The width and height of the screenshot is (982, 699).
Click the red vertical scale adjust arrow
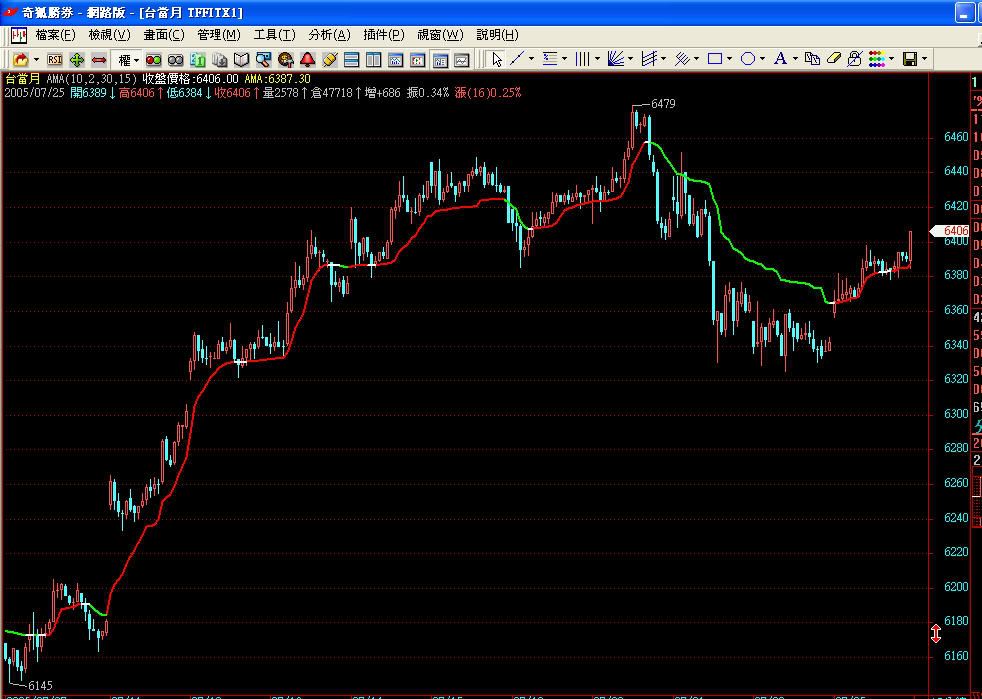pos(936,633)
